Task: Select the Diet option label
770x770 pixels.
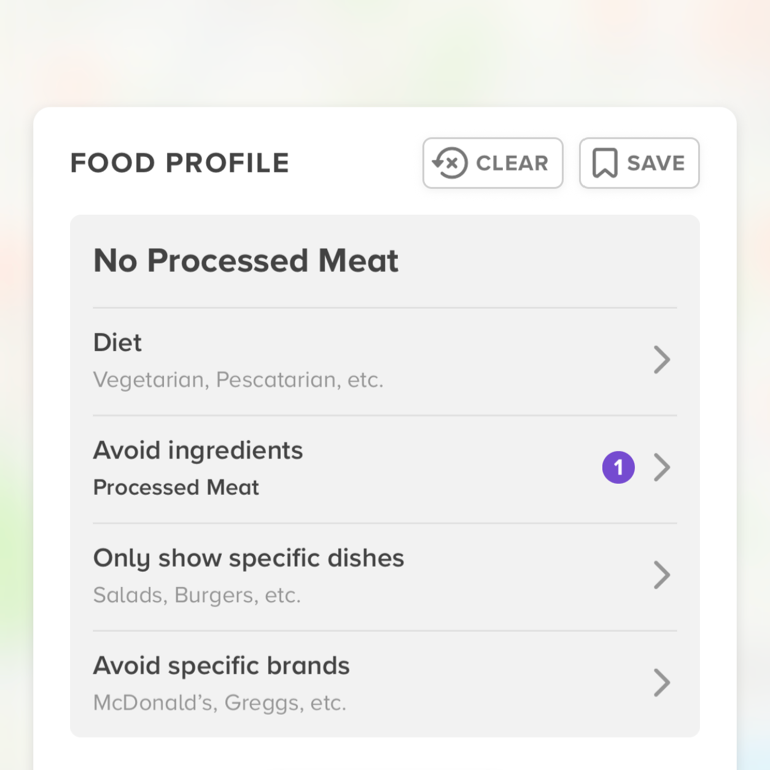Action: [x=118, y=343]
